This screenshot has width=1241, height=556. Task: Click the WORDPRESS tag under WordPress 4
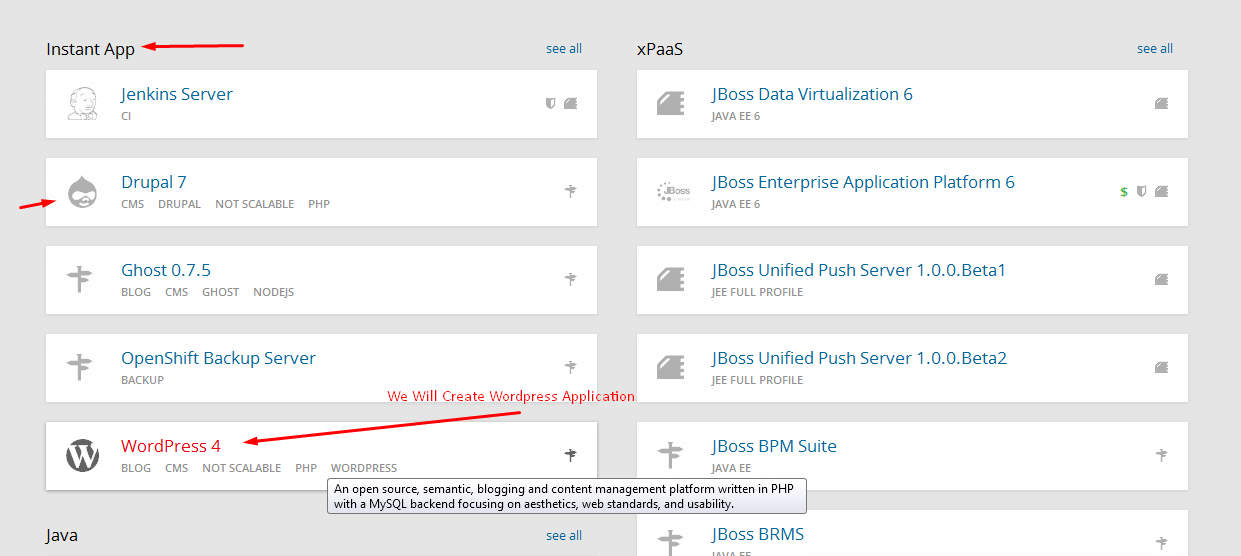point(364,468)
